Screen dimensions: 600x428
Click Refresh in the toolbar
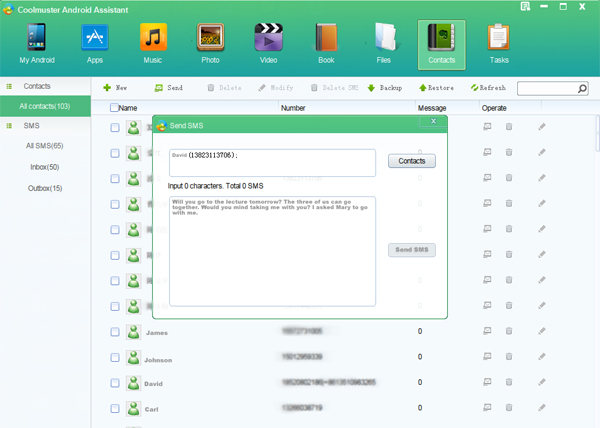[x=489, y=88]
